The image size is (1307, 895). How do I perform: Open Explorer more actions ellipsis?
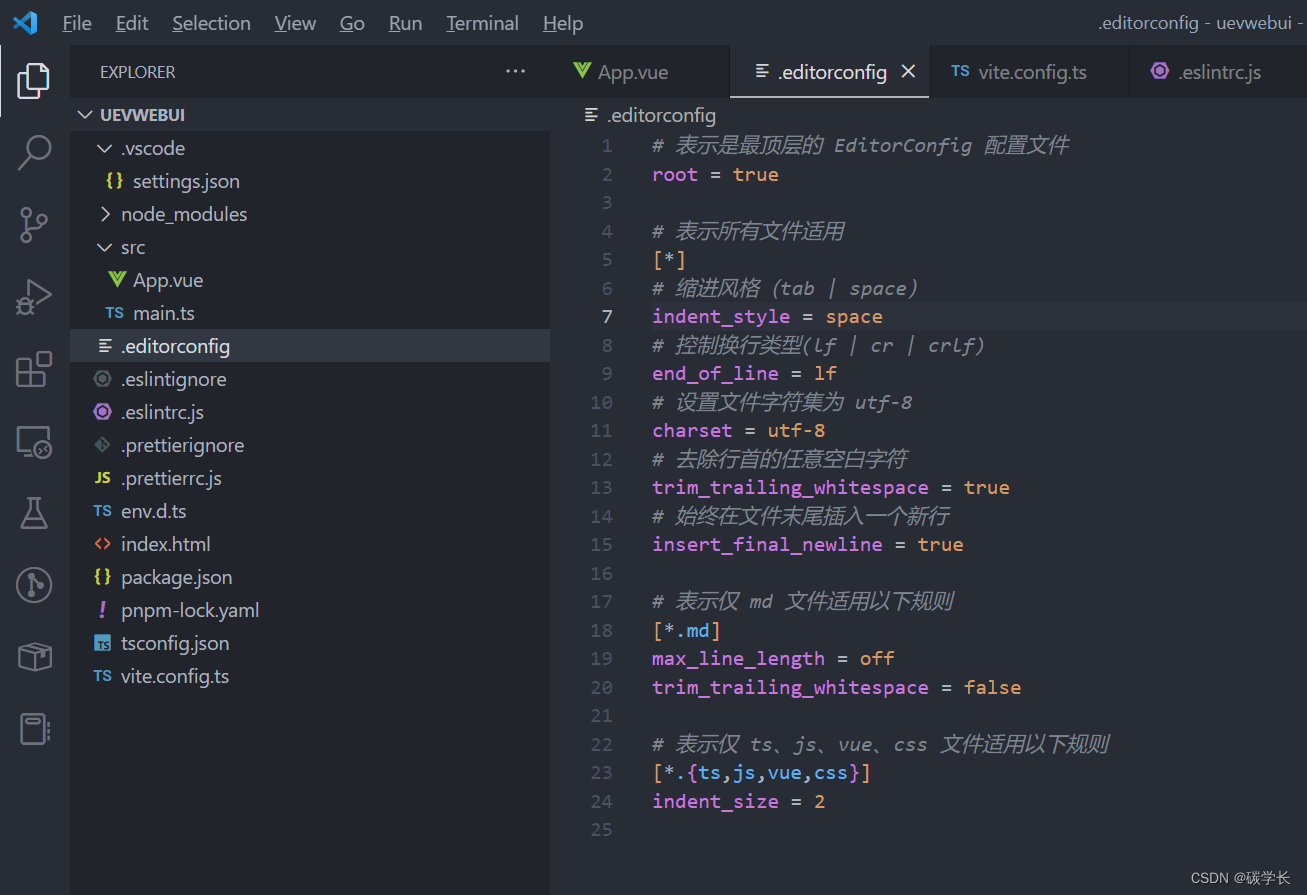tap(515, 71)
